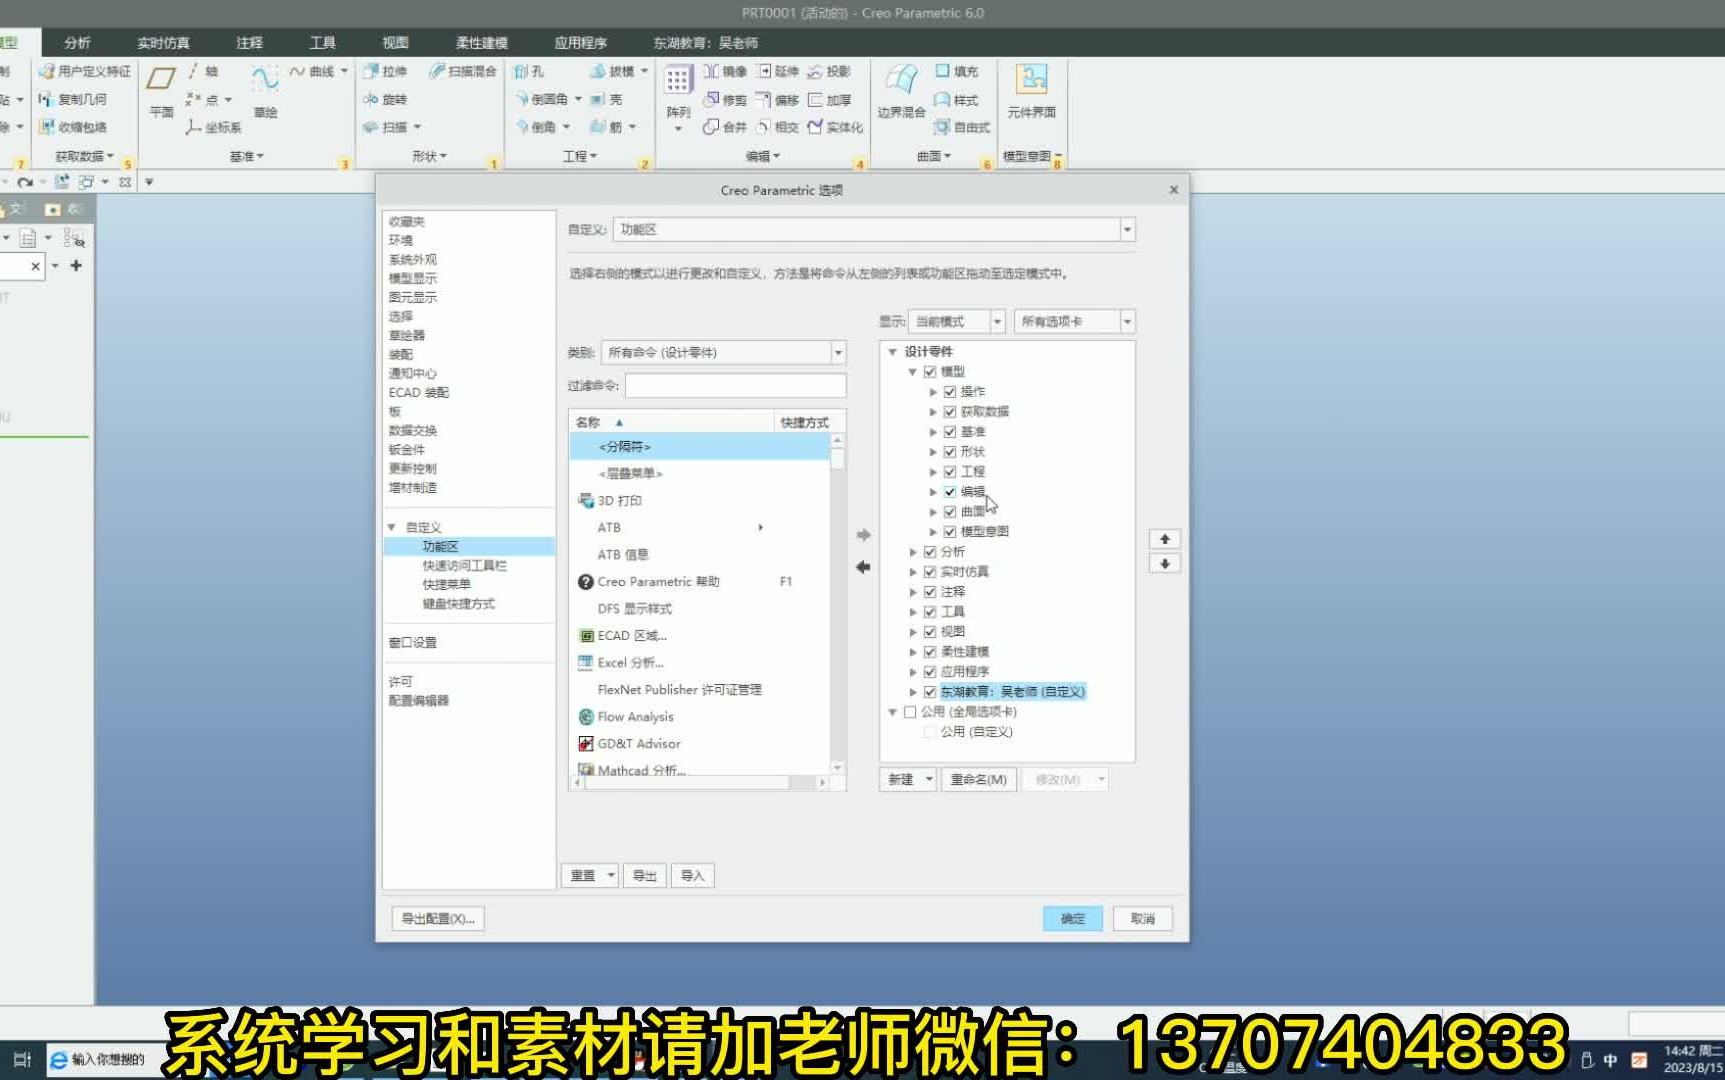Select the 3D 打印 command in list

[x=619, y=500]
